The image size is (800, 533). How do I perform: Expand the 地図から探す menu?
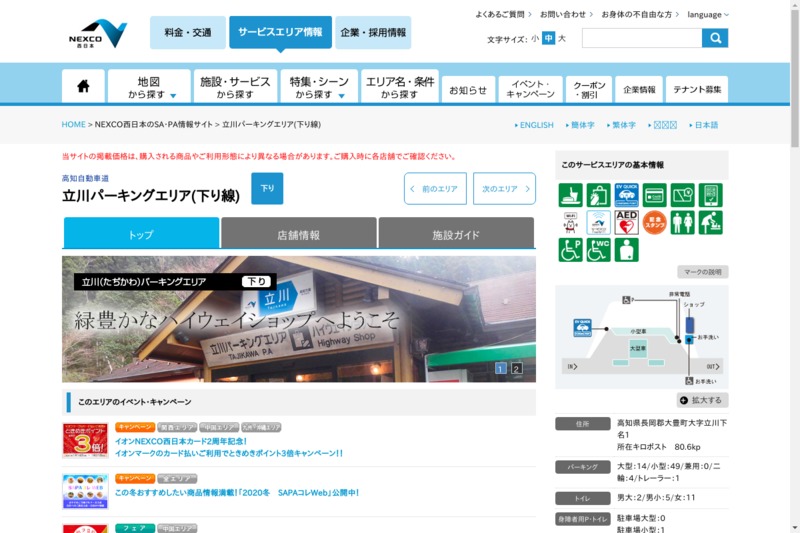click(149, 87)
